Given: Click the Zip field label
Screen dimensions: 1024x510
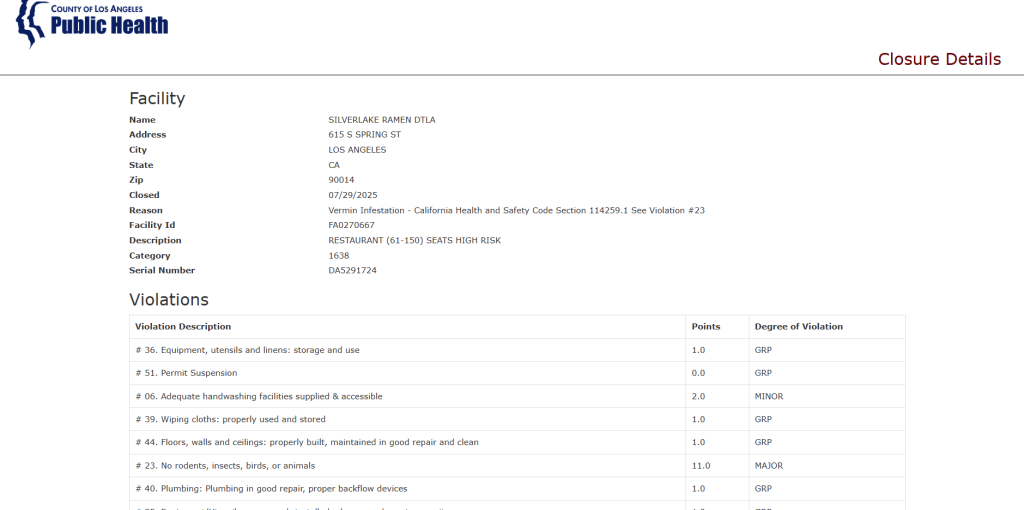Looking at the screenshot, I should [x=136, y=180].
